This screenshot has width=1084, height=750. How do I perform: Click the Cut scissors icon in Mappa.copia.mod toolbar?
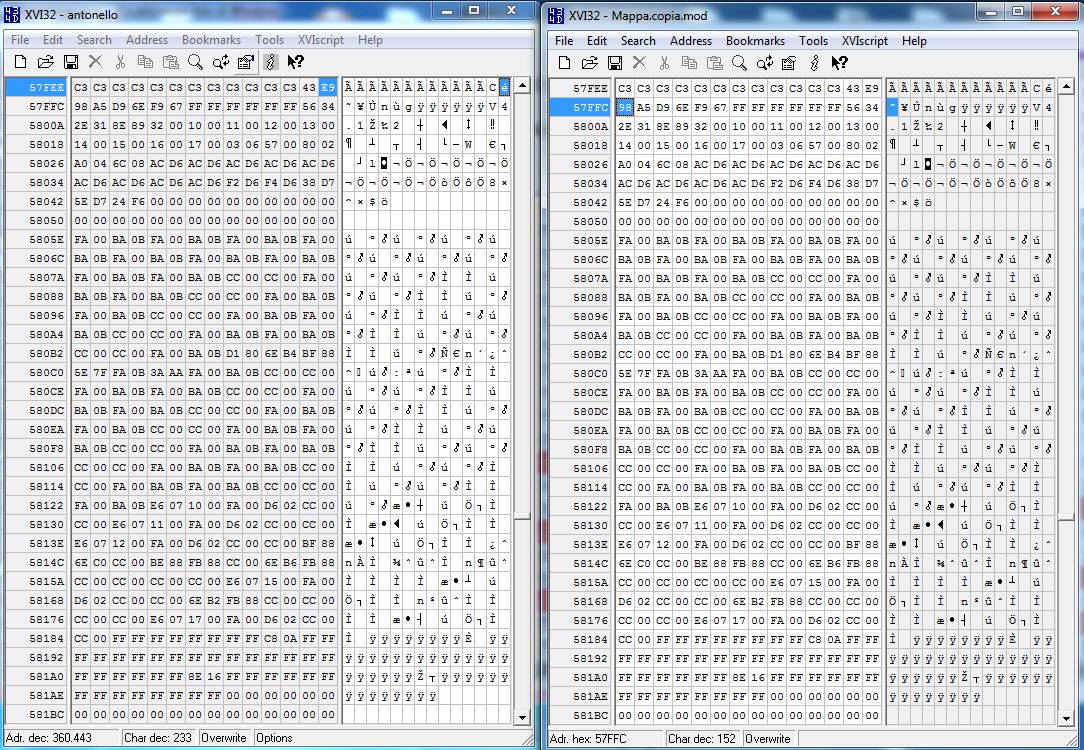[665, 63]
